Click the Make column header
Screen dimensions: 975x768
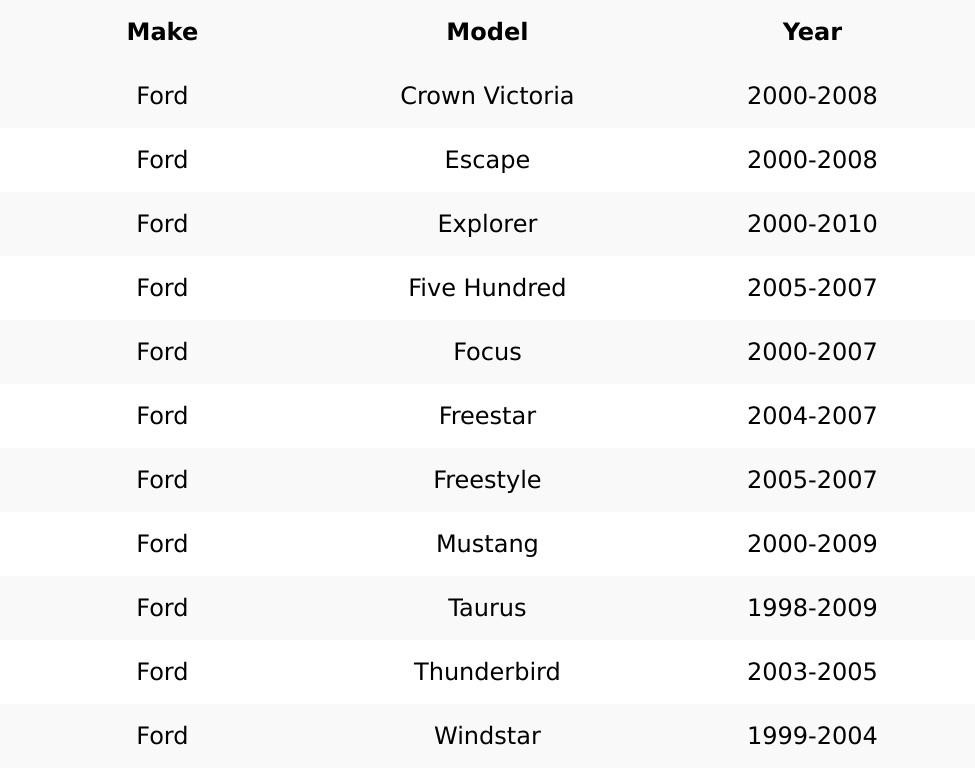coord(162,32)
